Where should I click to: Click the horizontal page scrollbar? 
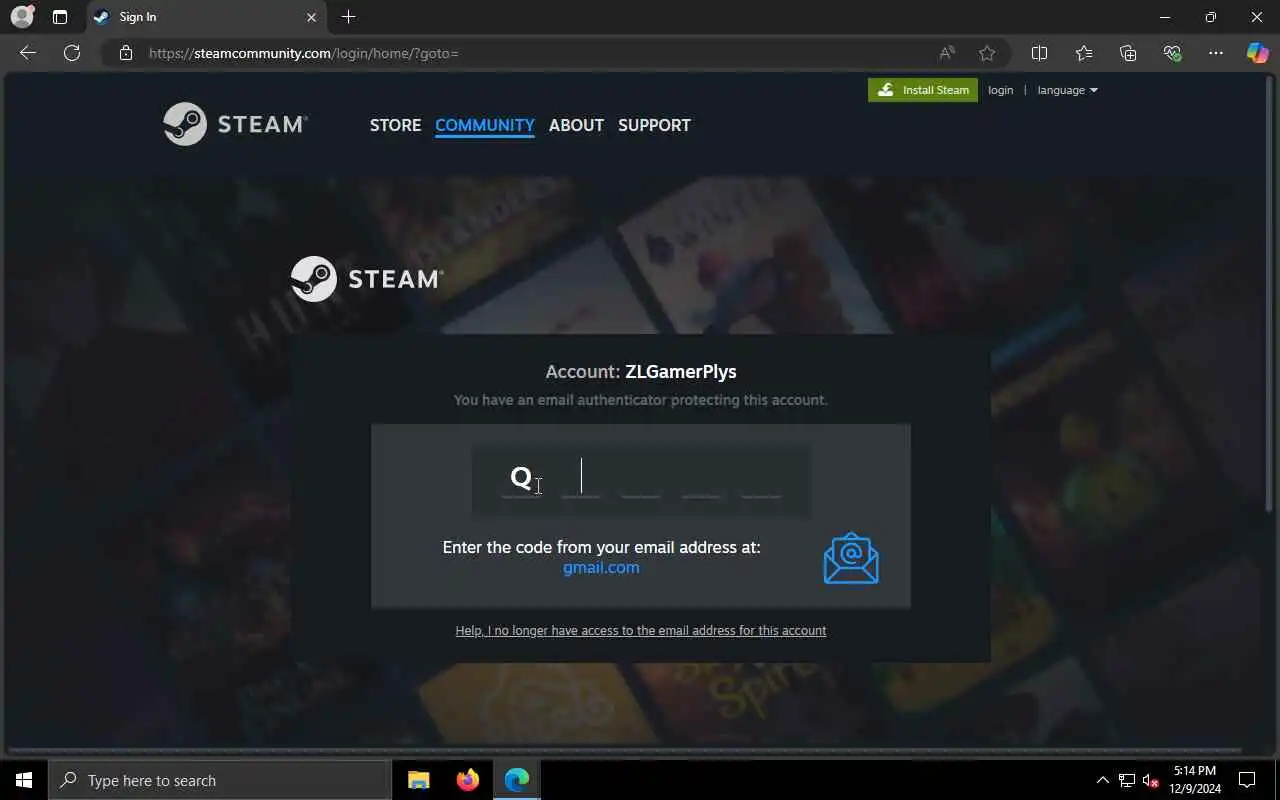(x=623, y=750)
